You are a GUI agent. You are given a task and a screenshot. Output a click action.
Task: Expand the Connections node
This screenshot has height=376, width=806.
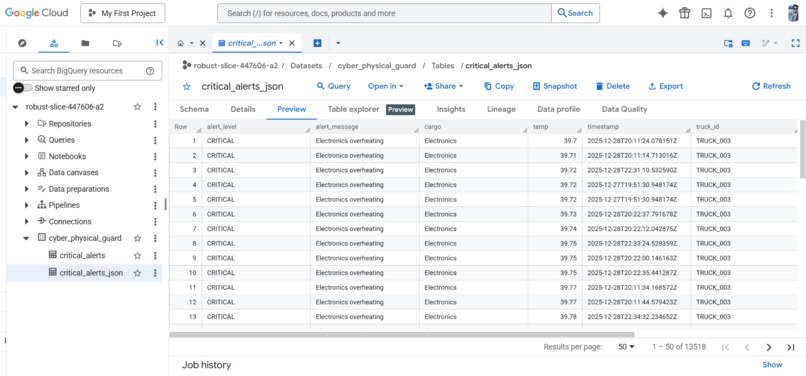[27, 222]
